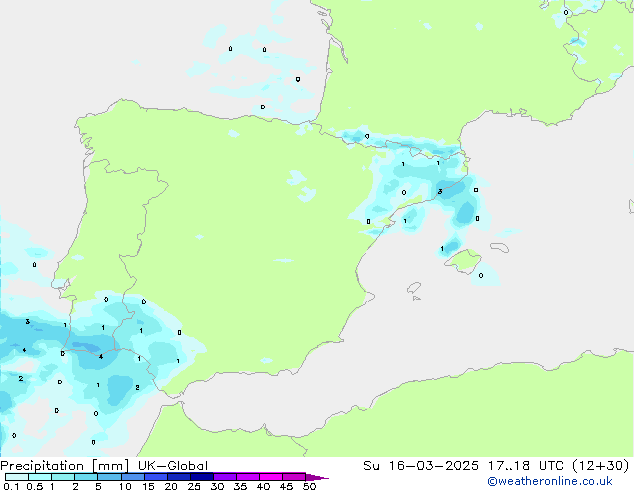Image resolution: width=634 pixels, height=490 pixels.
Task: Click the 30–35 mm purple legend swatch
Action: [224, 477]
